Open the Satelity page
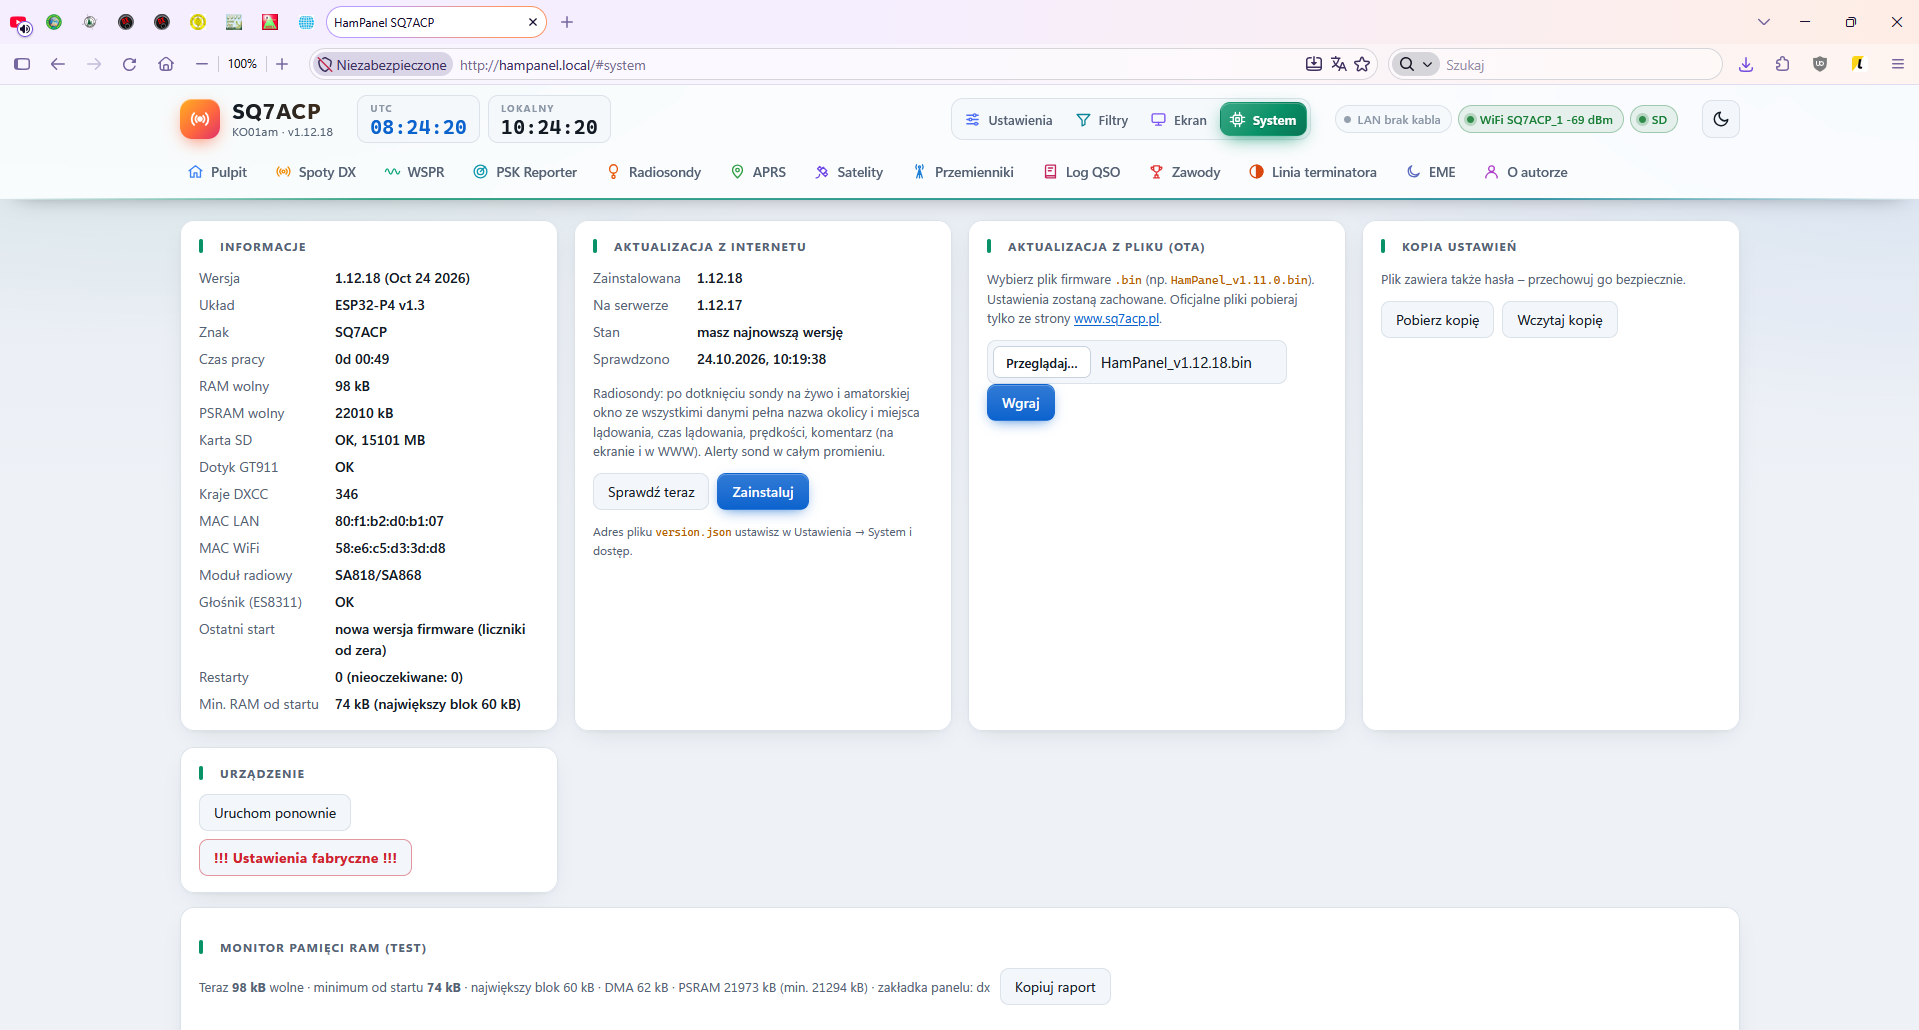This screenshot has width=1919, height=1030. (x=849, y=172)
